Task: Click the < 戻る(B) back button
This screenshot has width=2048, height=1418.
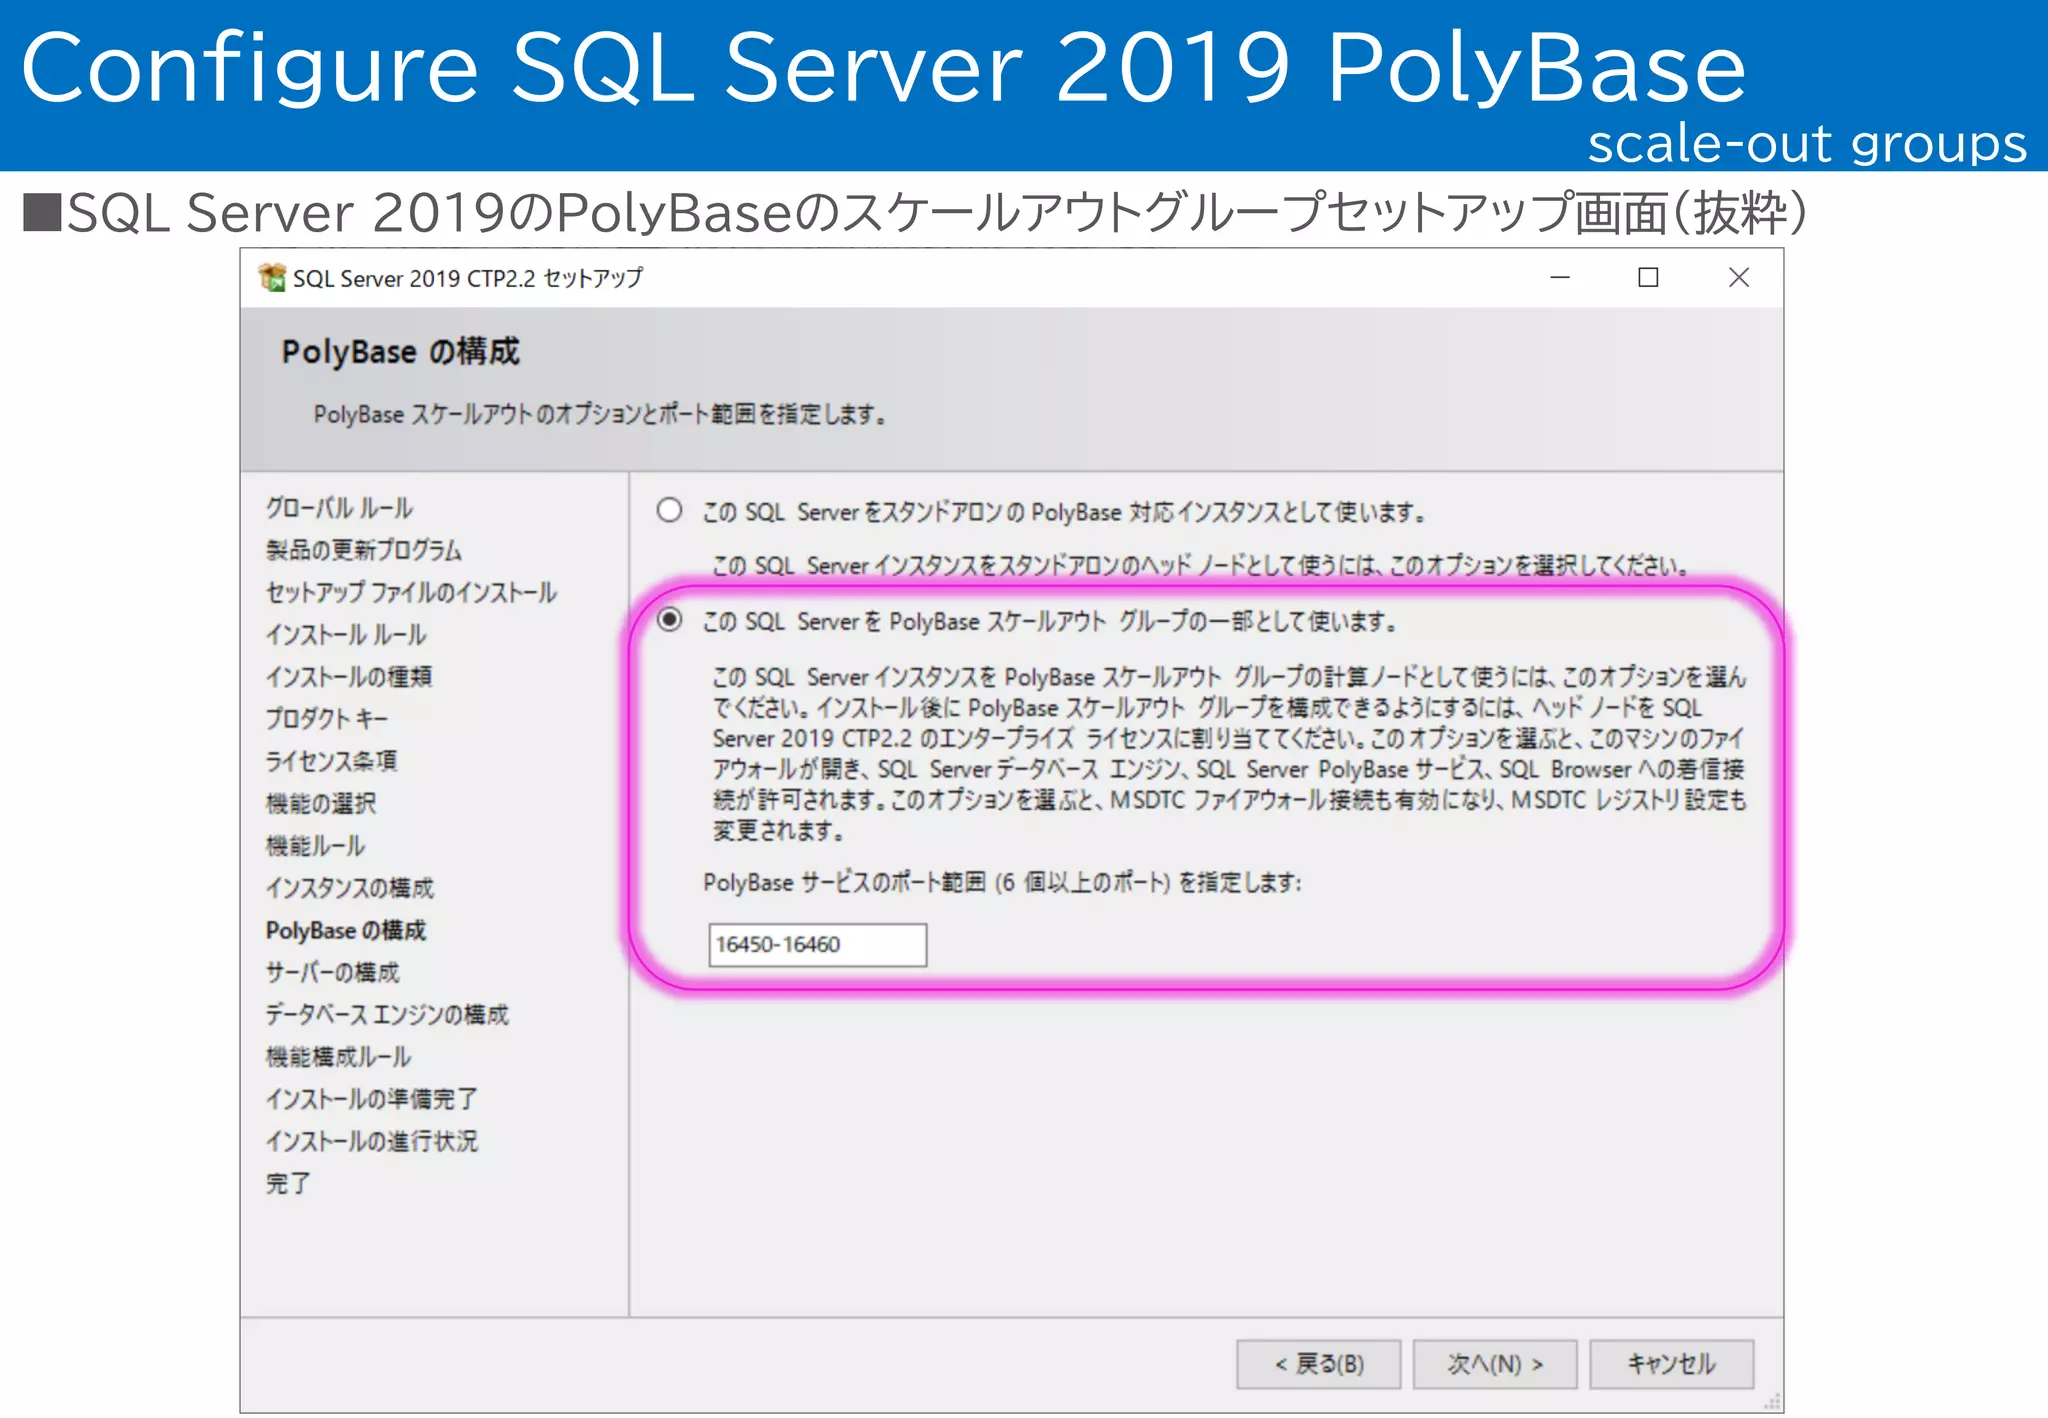Action: [1318, 1364]
